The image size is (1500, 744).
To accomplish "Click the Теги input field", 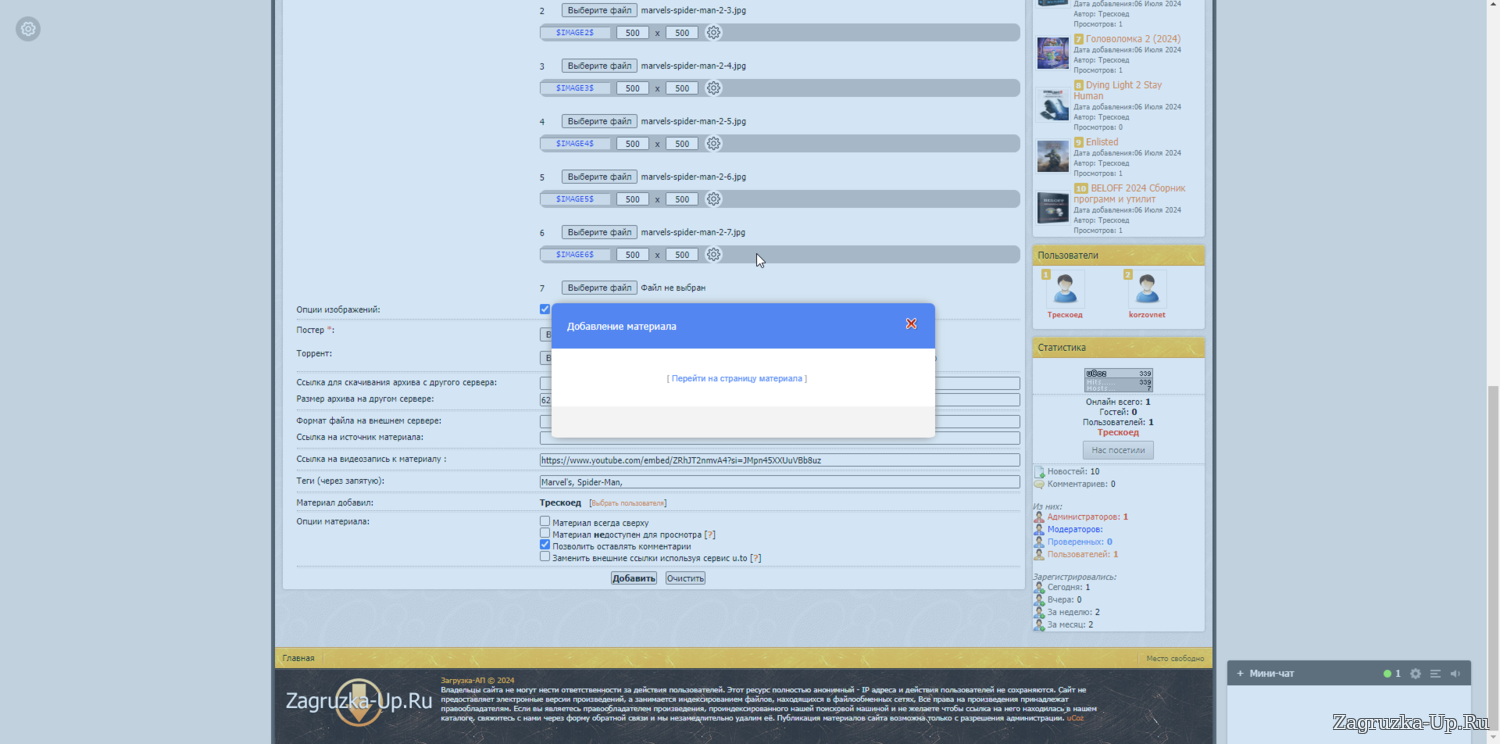I will coord(779,482).
